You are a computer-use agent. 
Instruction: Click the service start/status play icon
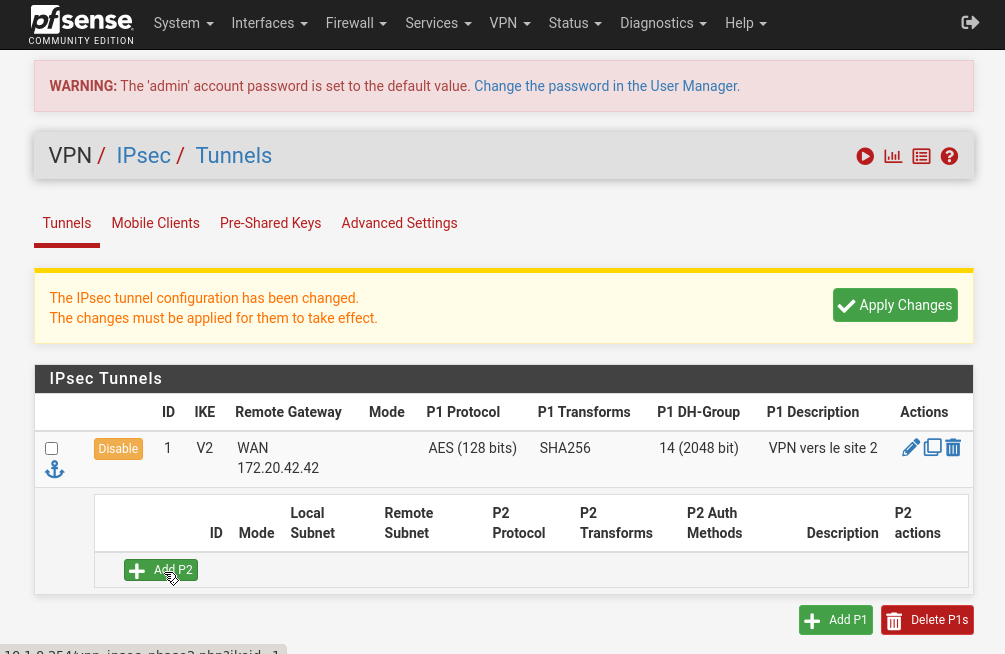tap(865, 156)
